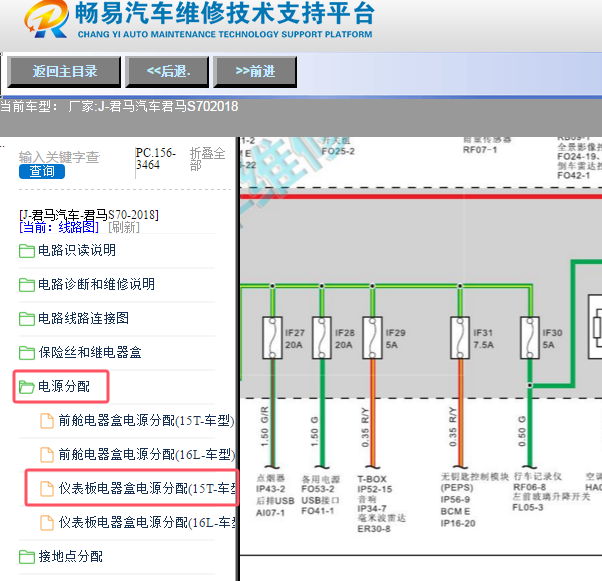
Task: Open folder icon for 接地点分配
Action: (27, 557)
